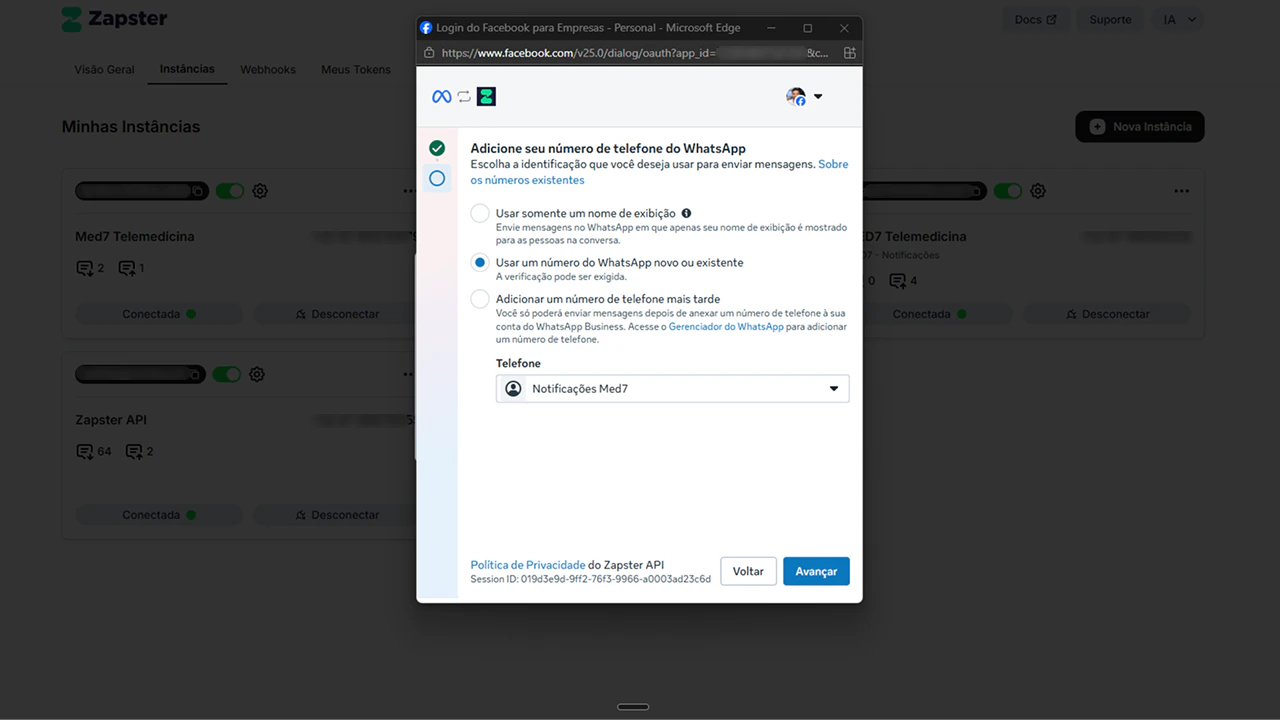Click the Conectada status on the Zapster API card
1280x720 pixels.
(159, 515)
